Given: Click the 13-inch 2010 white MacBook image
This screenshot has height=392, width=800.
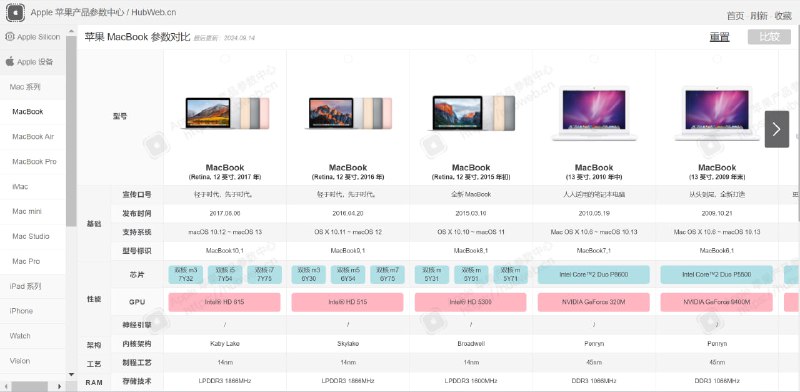Looking at the screenshot, I should [594, 113].
